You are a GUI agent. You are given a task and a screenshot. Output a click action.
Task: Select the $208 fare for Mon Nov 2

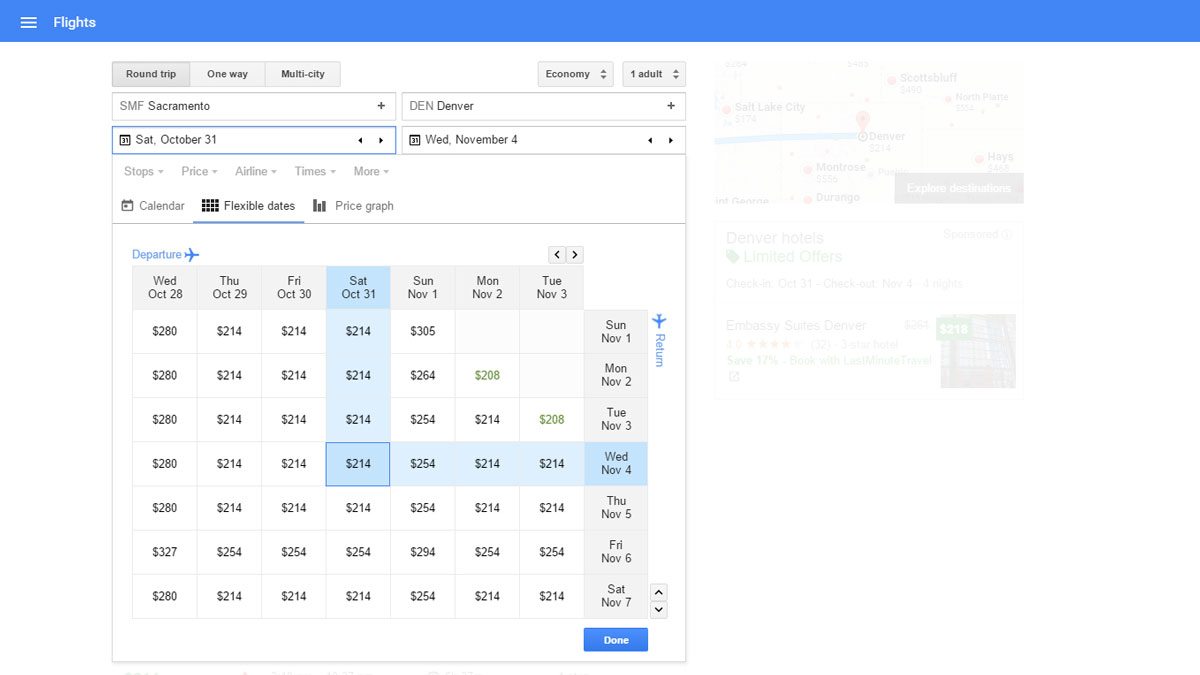[487, 376]
